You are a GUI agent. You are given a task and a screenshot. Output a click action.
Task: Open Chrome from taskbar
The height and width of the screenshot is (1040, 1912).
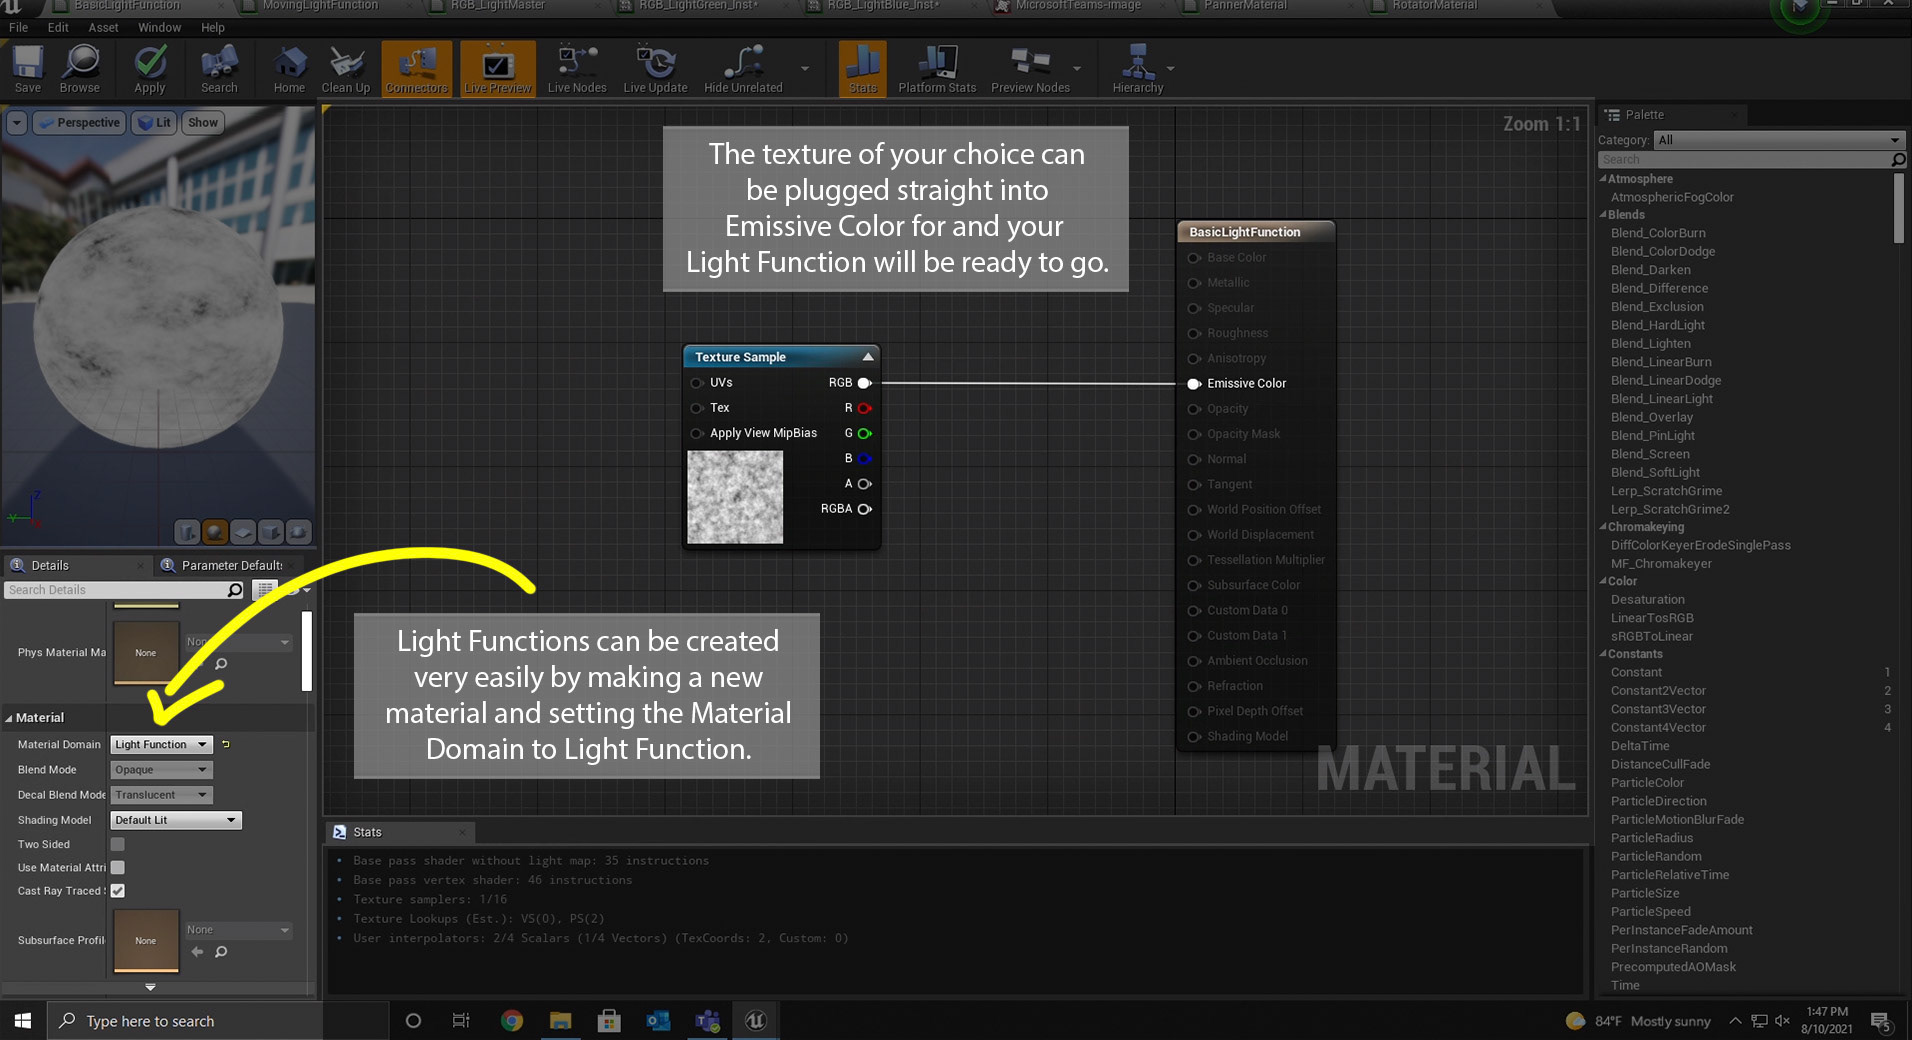(512, 1021)
